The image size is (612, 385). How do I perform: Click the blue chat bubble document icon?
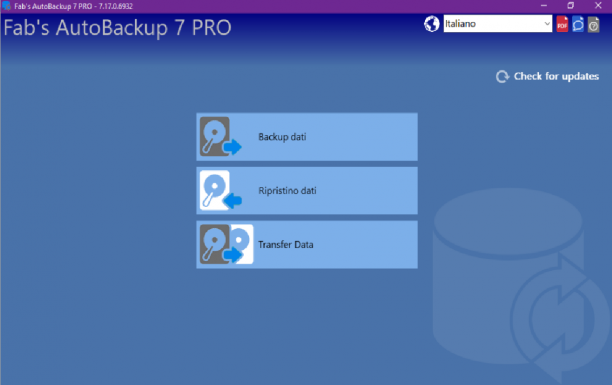point(578,24)
